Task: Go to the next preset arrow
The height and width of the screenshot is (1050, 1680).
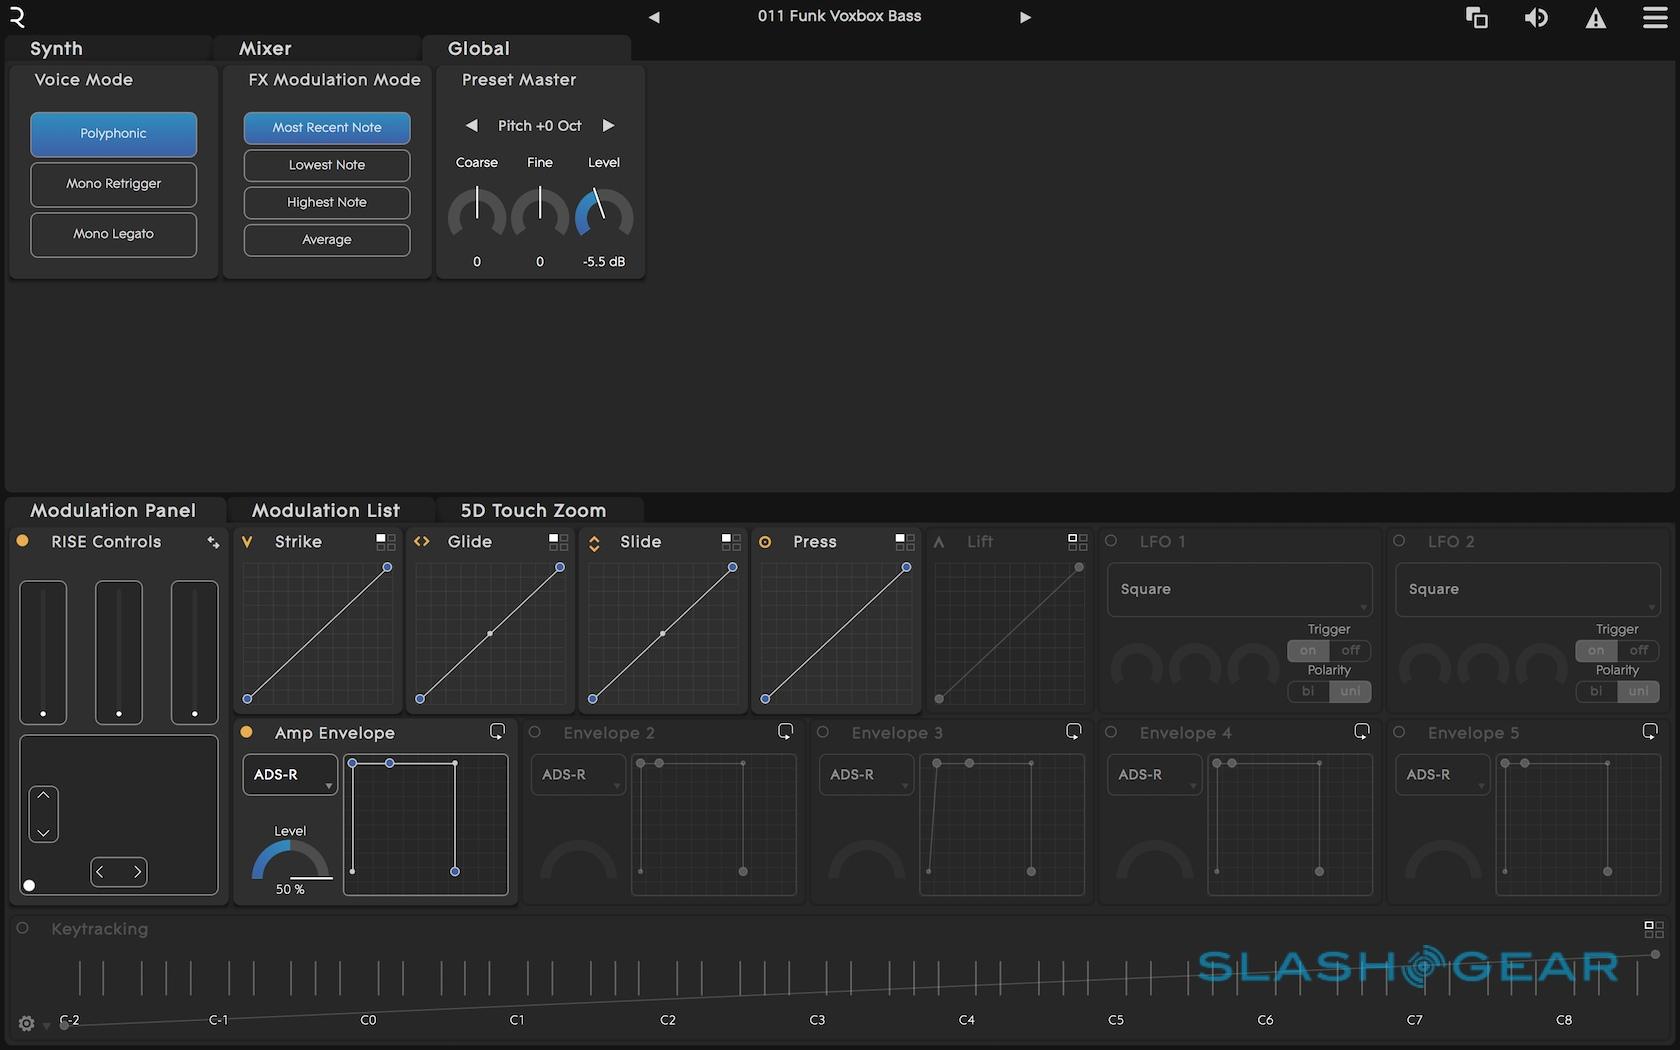Action: (1025, 17)
